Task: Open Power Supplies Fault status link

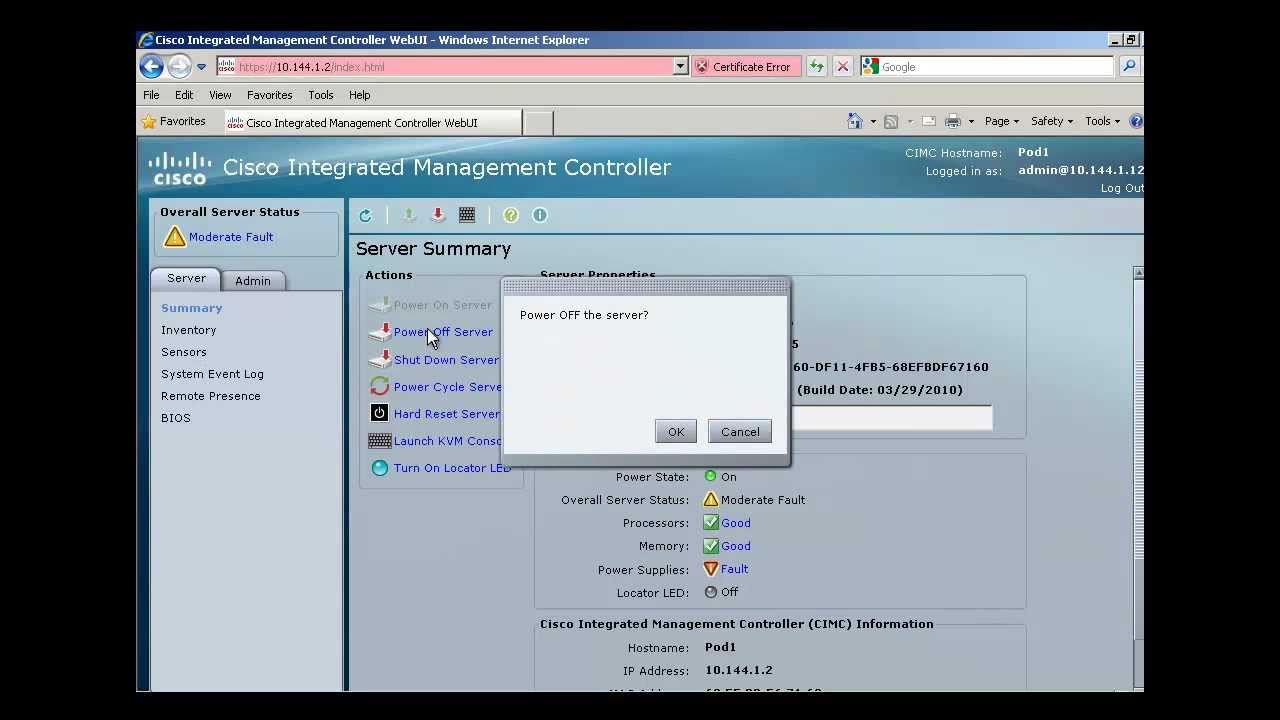Action: [735, 569]
